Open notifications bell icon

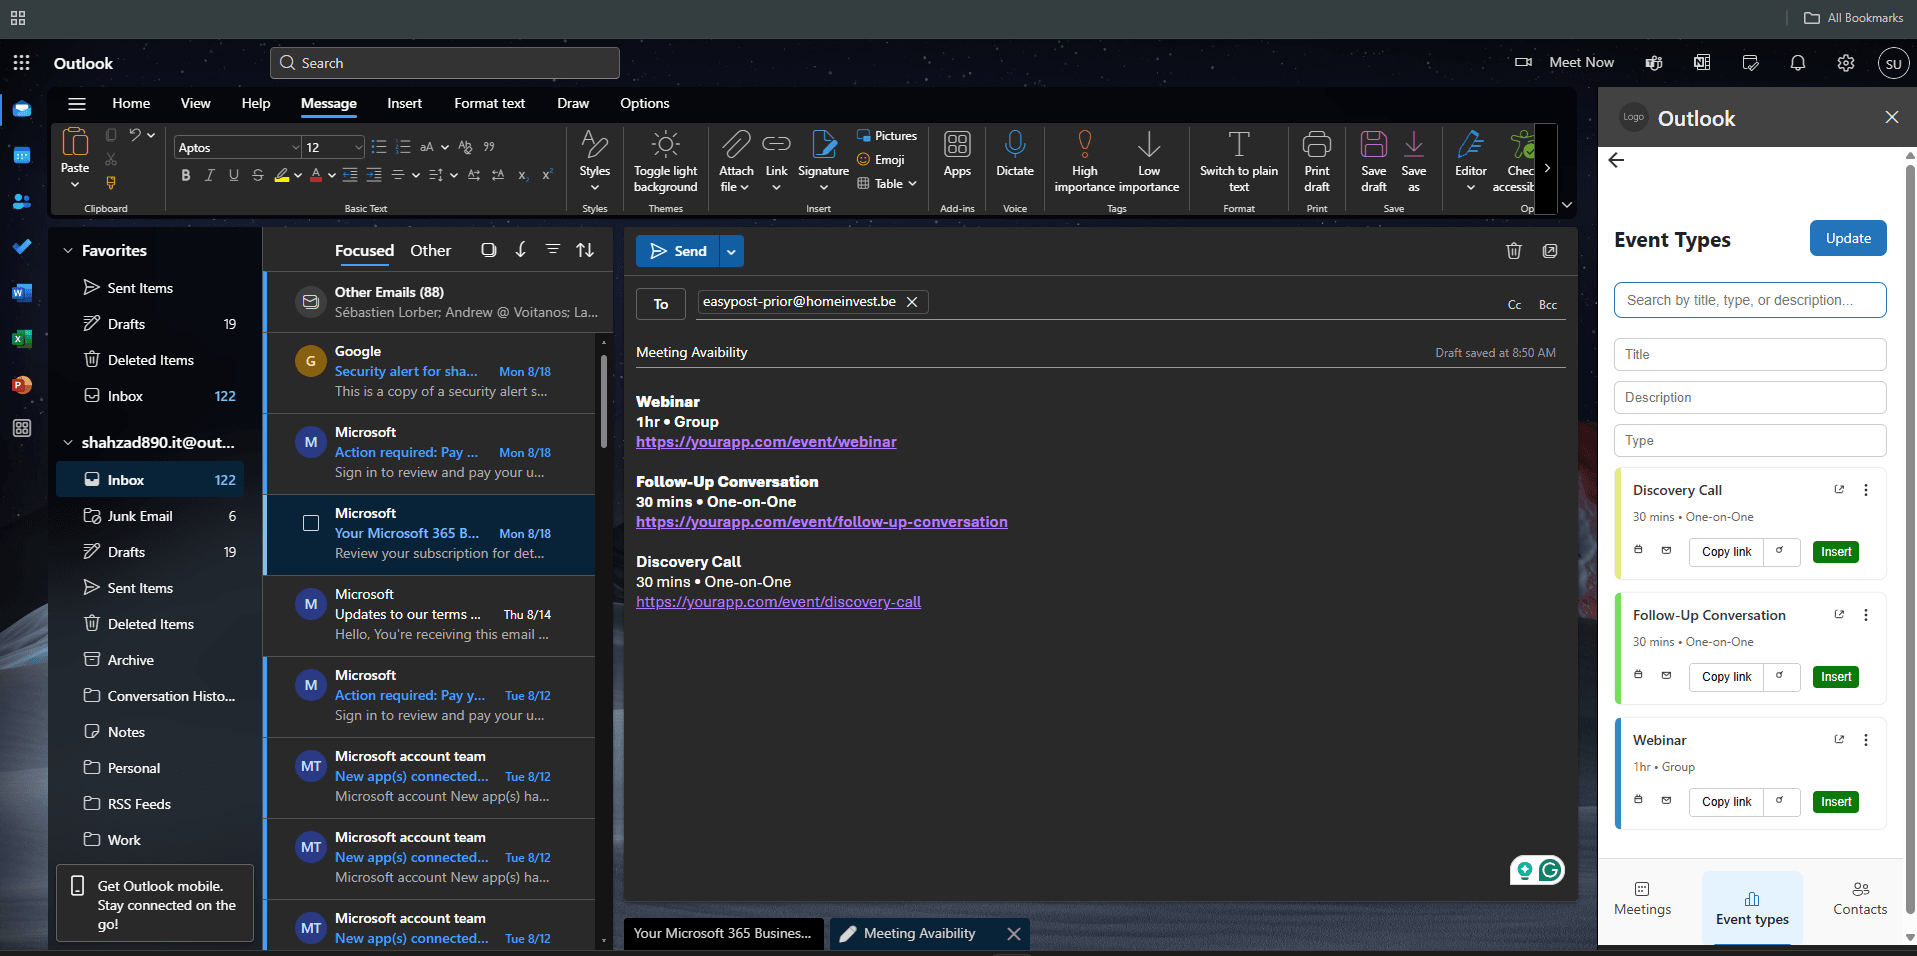click(x=1798, y=63)
